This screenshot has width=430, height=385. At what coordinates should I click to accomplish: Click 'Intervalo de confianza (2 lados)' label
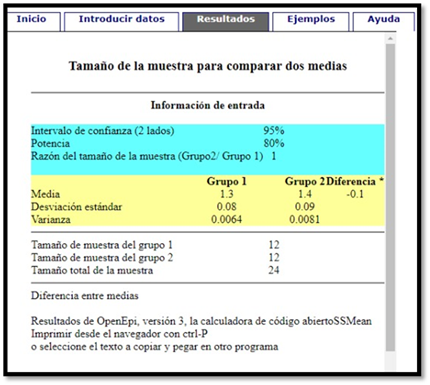point(103,131)
